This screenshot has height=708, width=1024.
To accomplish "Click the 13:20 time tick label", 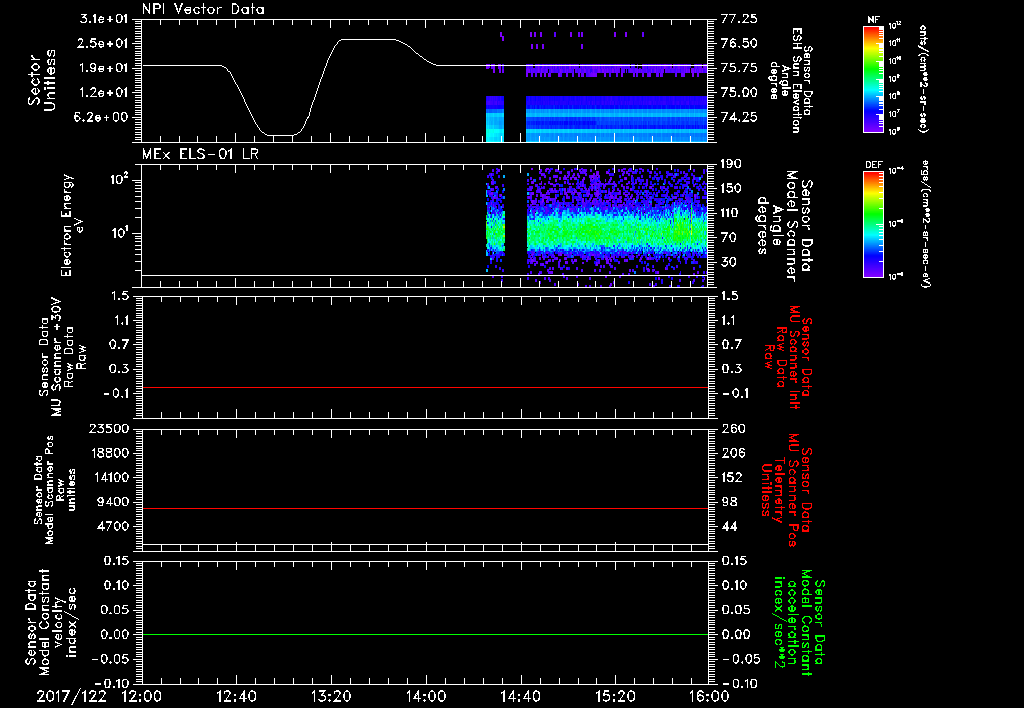I will (x=330, y=696).
